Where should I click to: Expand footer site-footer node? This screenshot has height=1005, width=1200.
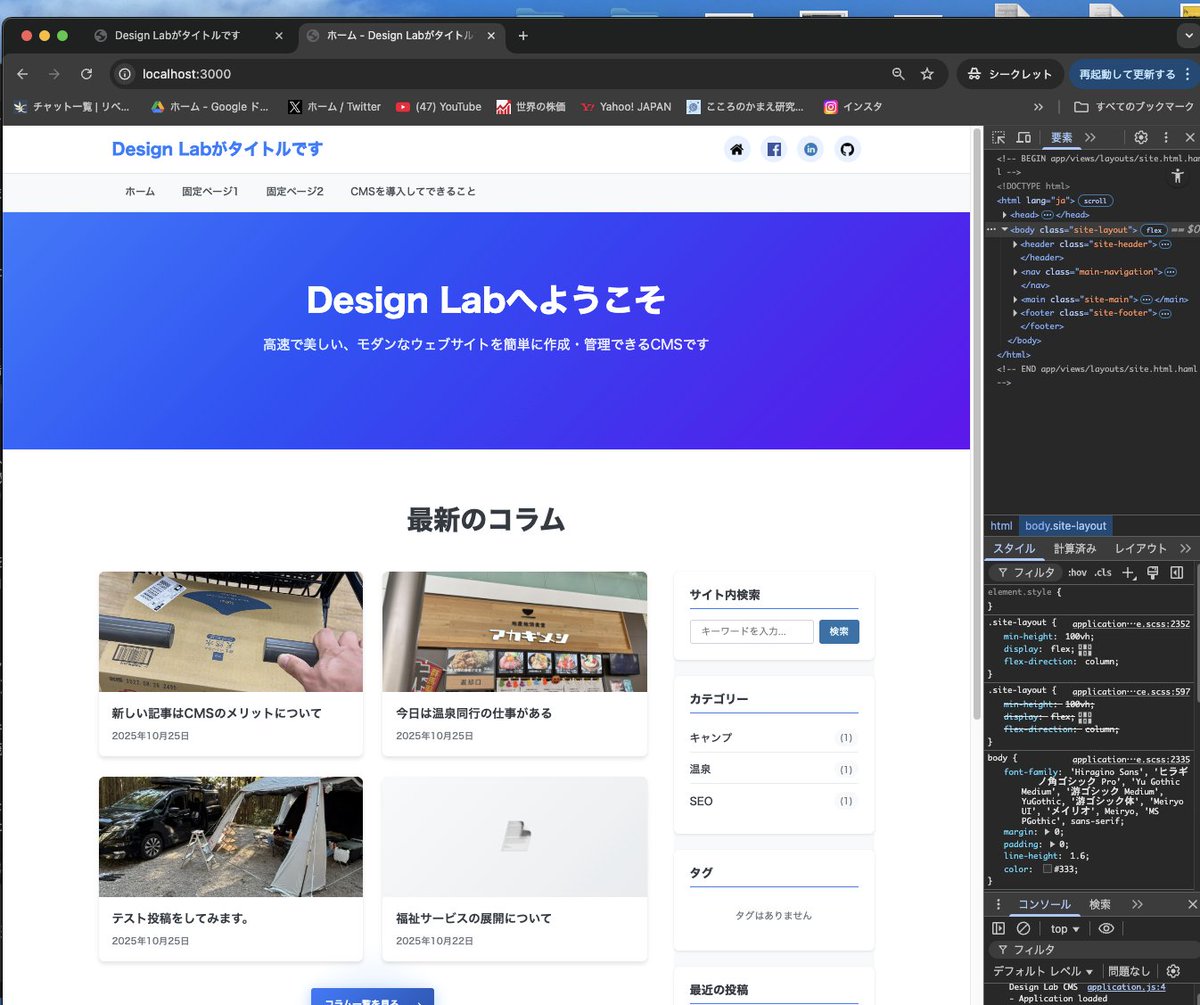click(1016, 313)
